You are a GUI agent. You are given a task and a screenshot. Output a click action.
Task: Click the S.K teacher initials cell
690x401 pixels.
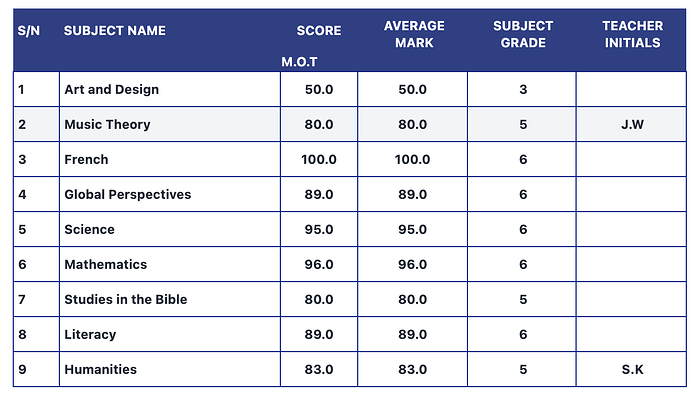click(x=632, y=370)
